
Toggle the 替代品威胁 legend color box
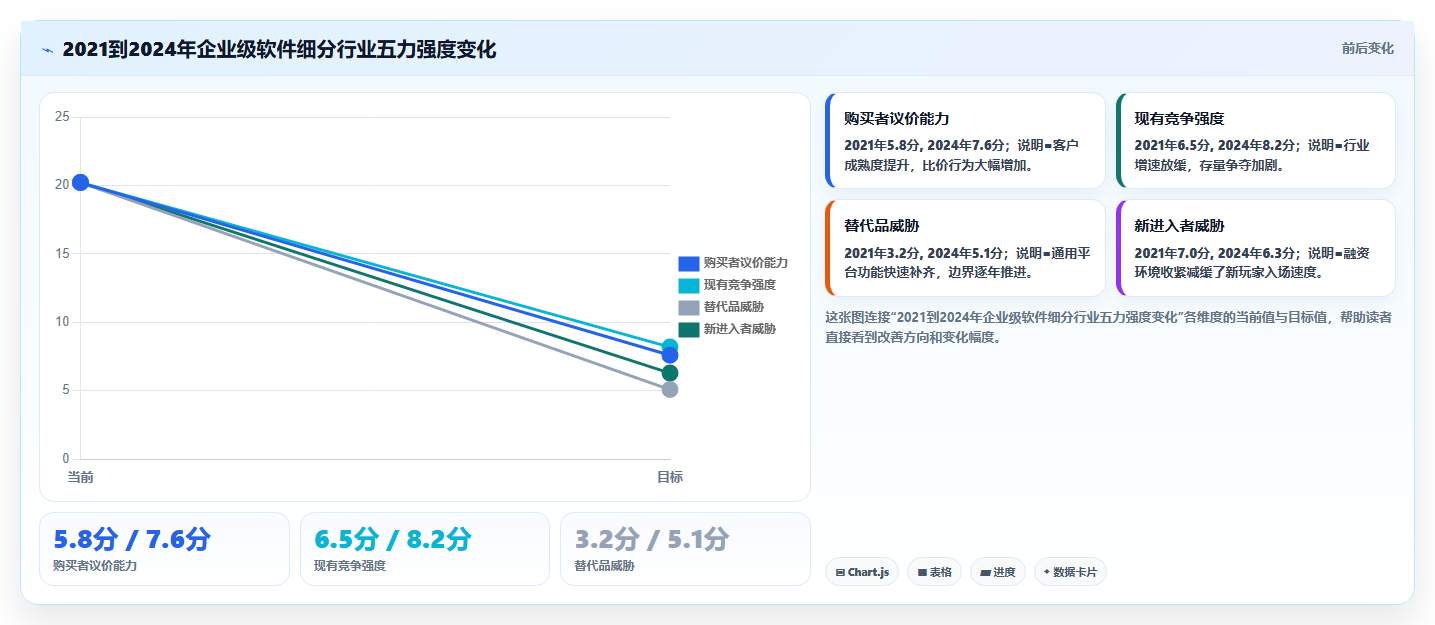point(688,307)
